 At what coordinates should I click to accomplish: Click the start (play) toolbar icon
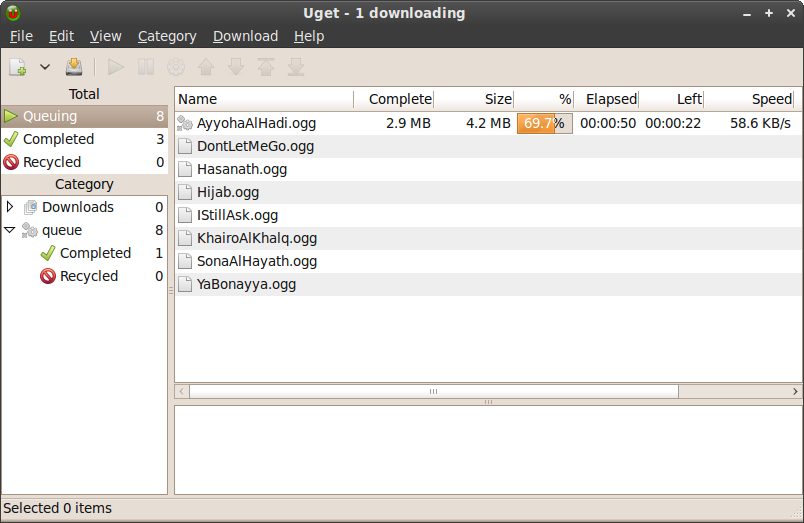pos(115,67)
